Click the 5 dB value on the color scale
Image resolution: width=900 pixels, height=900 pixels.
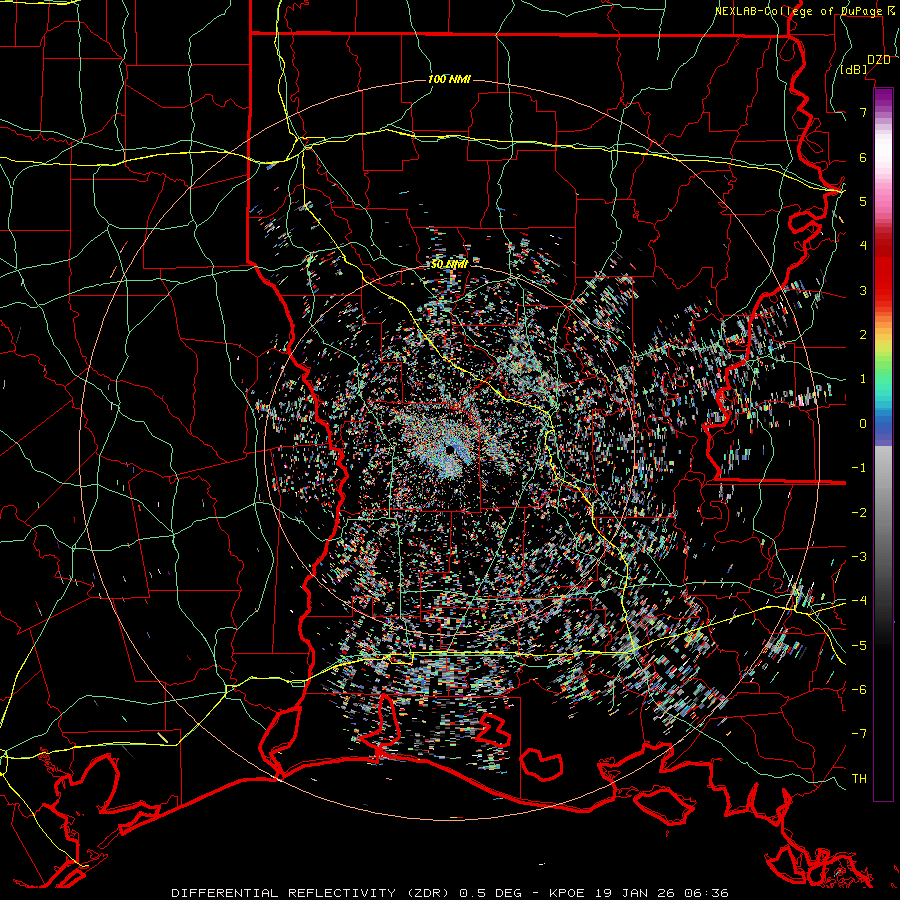click(863, 201)
